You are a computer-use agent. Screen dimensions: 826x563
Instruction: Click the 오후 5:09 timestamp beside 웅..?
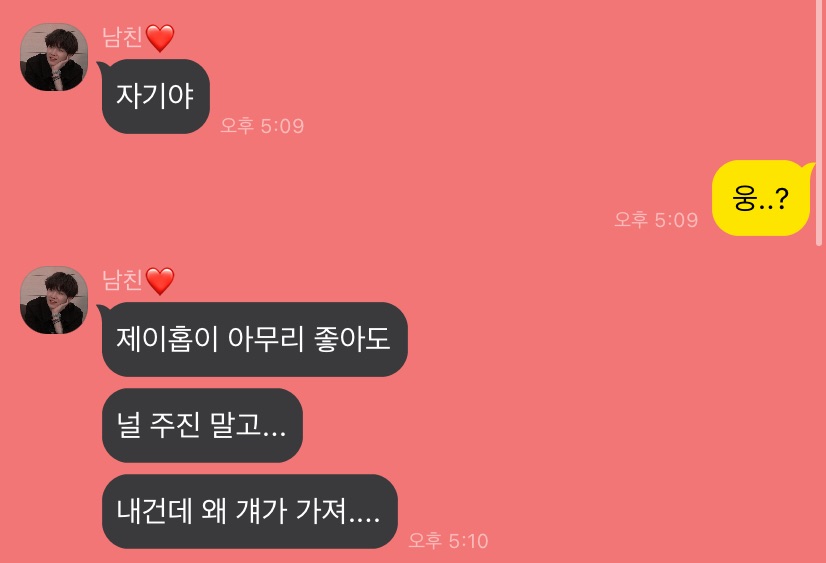coord(656,220)
